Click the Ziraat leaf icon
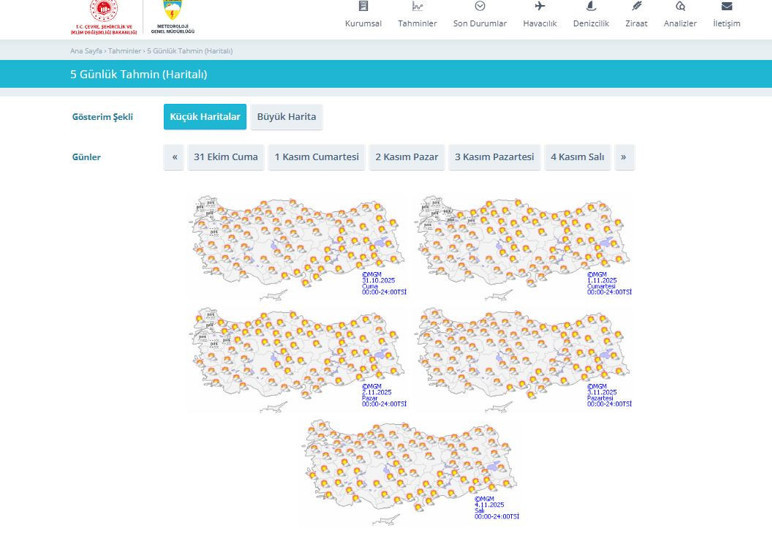This screenshot has width=772, height=539. (636, 6)
